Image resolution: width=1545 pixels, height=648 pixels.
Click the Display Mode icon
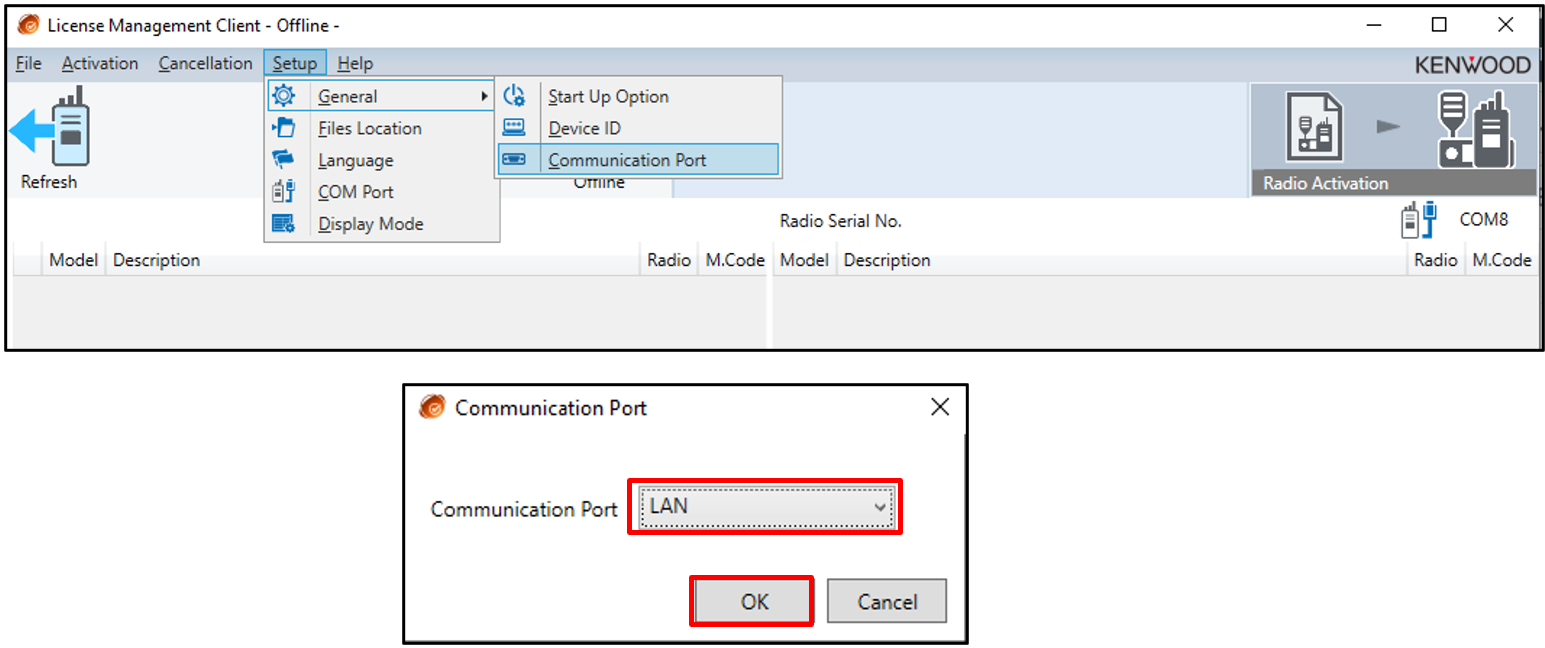pyautogui.click(x=284, y=223)
